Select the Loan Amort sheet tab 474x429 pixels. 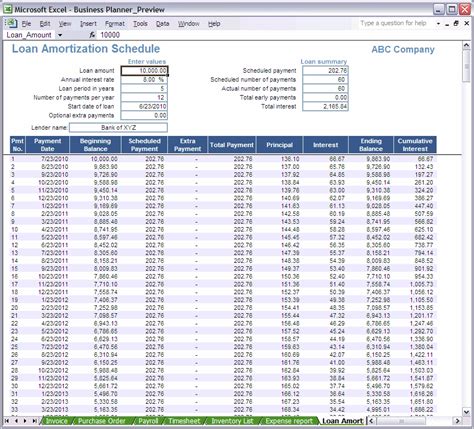(x=342, y=421)
